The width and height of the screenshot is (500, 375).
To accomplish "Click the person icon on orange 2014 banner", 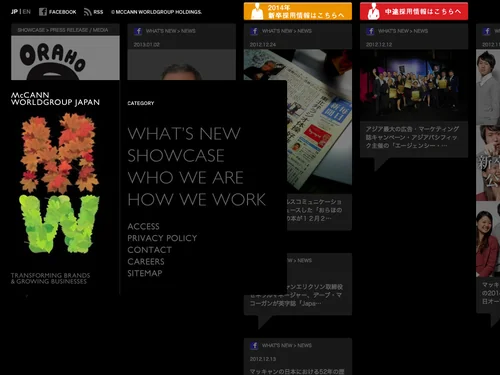I will click(257, 11).
